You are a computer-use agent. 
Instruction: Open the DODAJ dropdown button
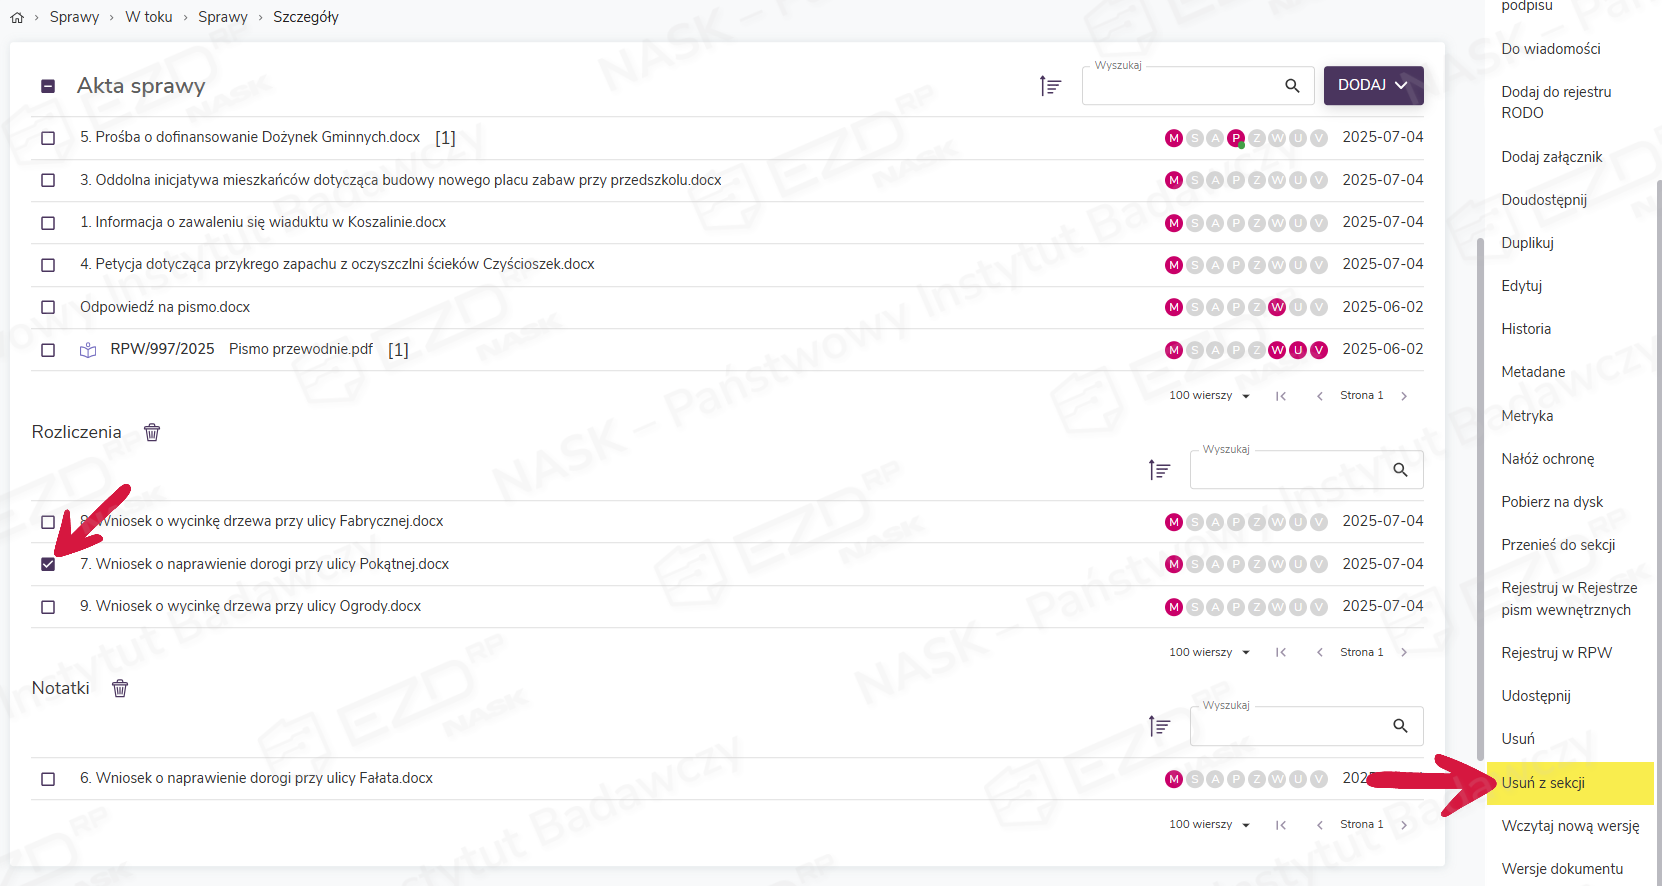[1373, 85]
